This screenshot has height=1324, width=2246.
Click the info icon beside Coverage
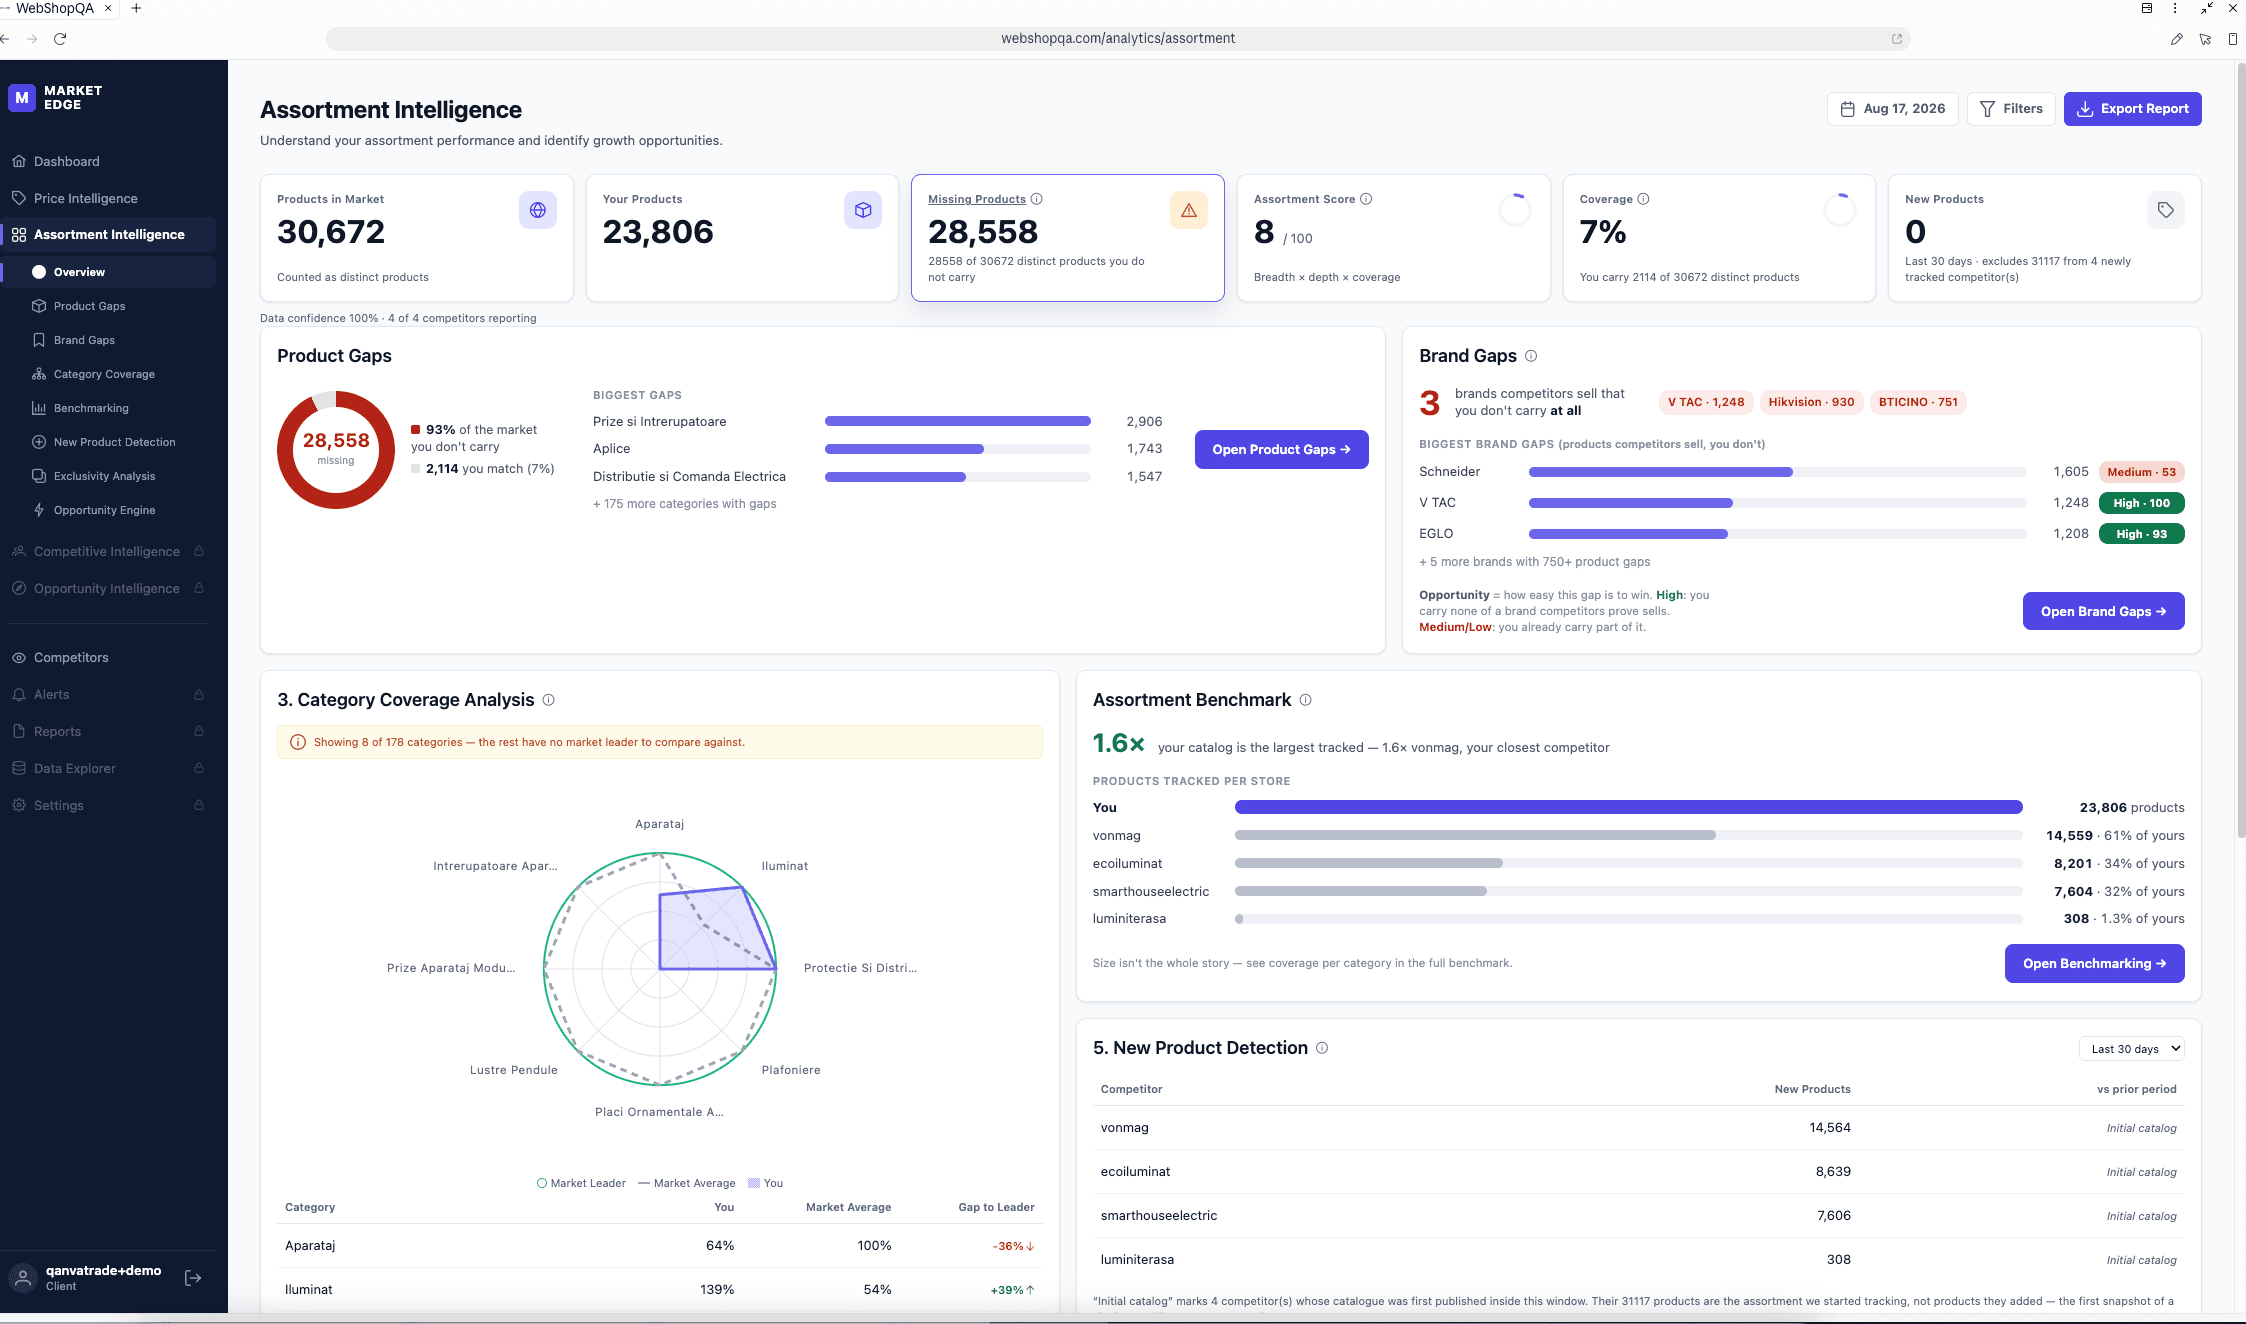click(x=1643, y=199)
